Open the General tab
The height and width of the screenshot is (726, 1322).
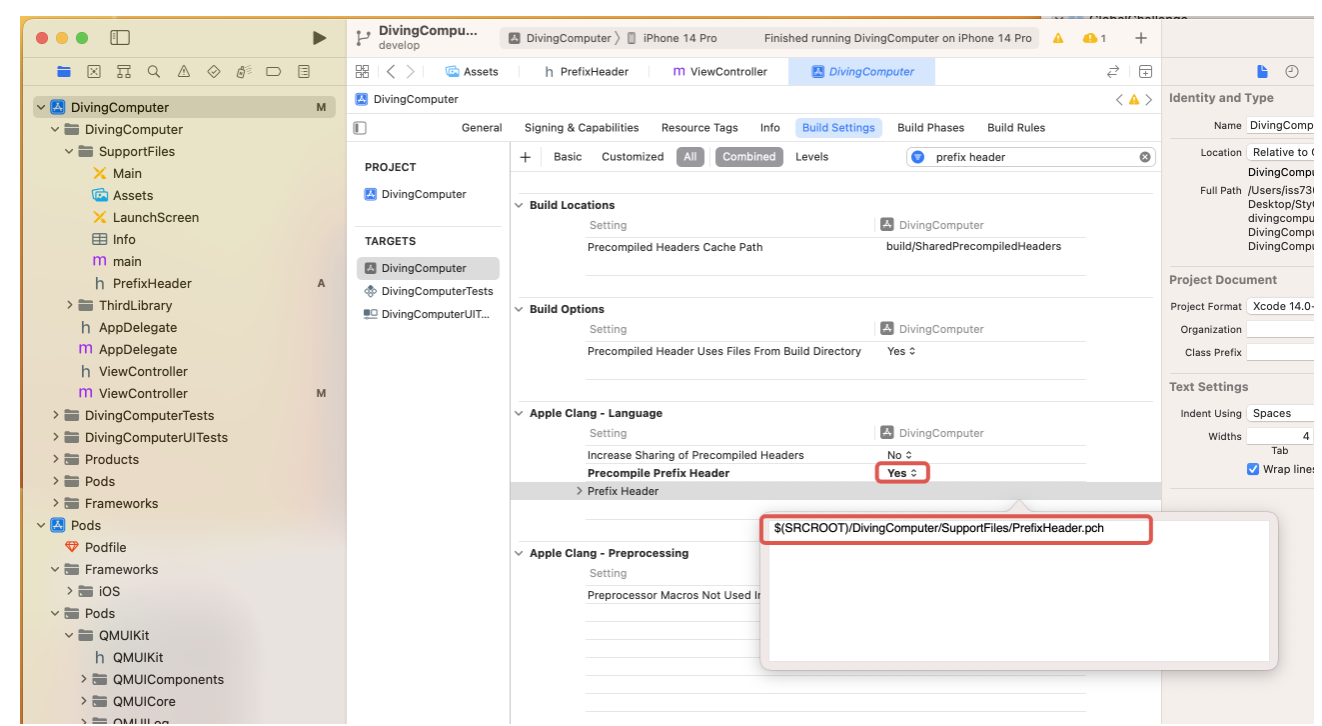[x=482, y=128]
